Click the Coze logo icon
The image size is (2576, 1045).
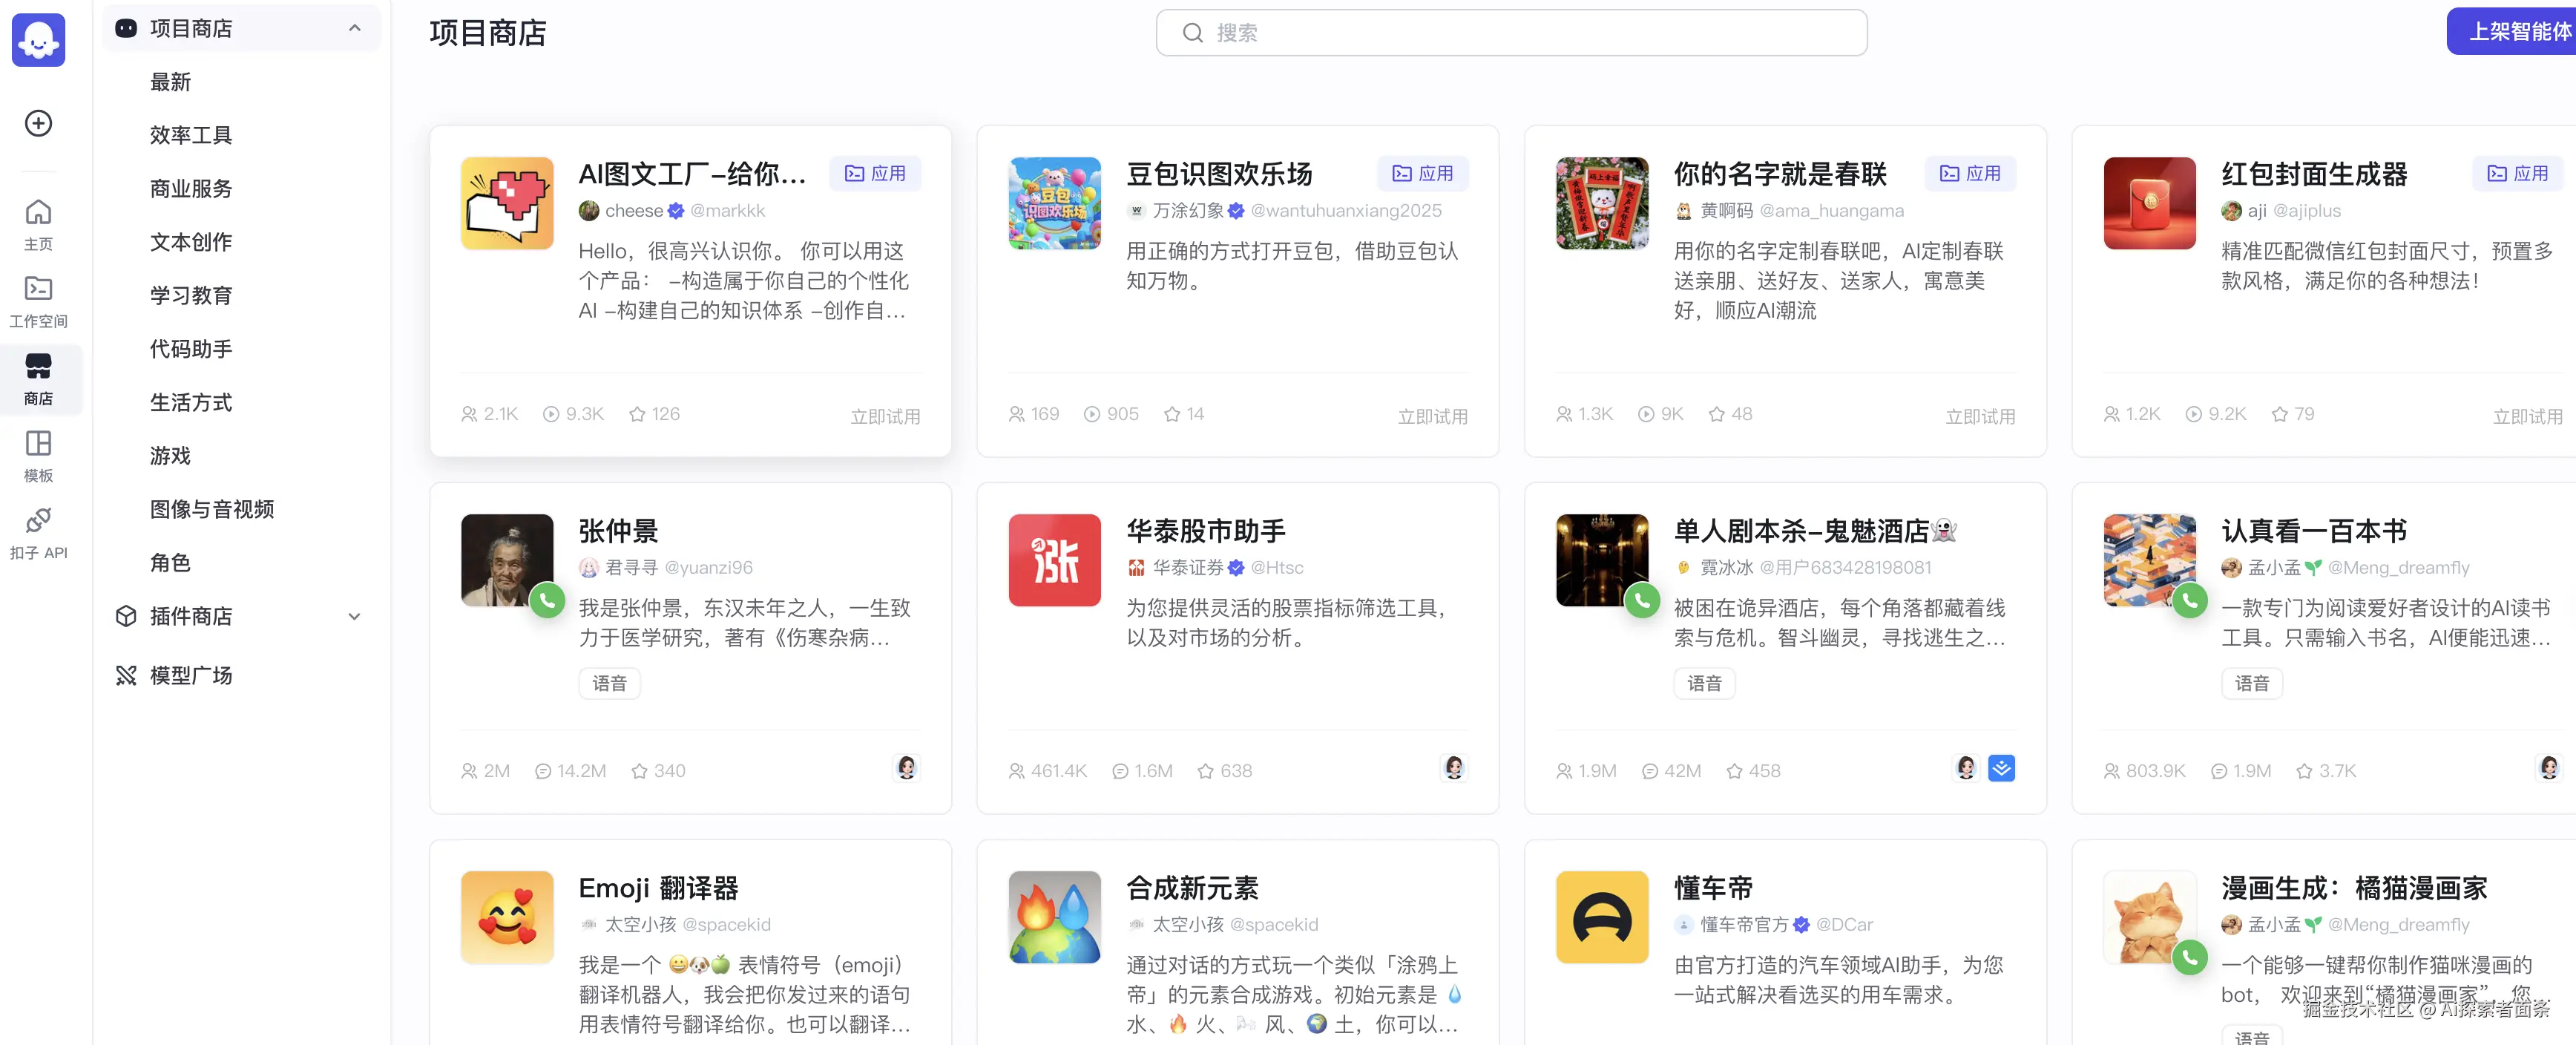click(x=38, y=40)
